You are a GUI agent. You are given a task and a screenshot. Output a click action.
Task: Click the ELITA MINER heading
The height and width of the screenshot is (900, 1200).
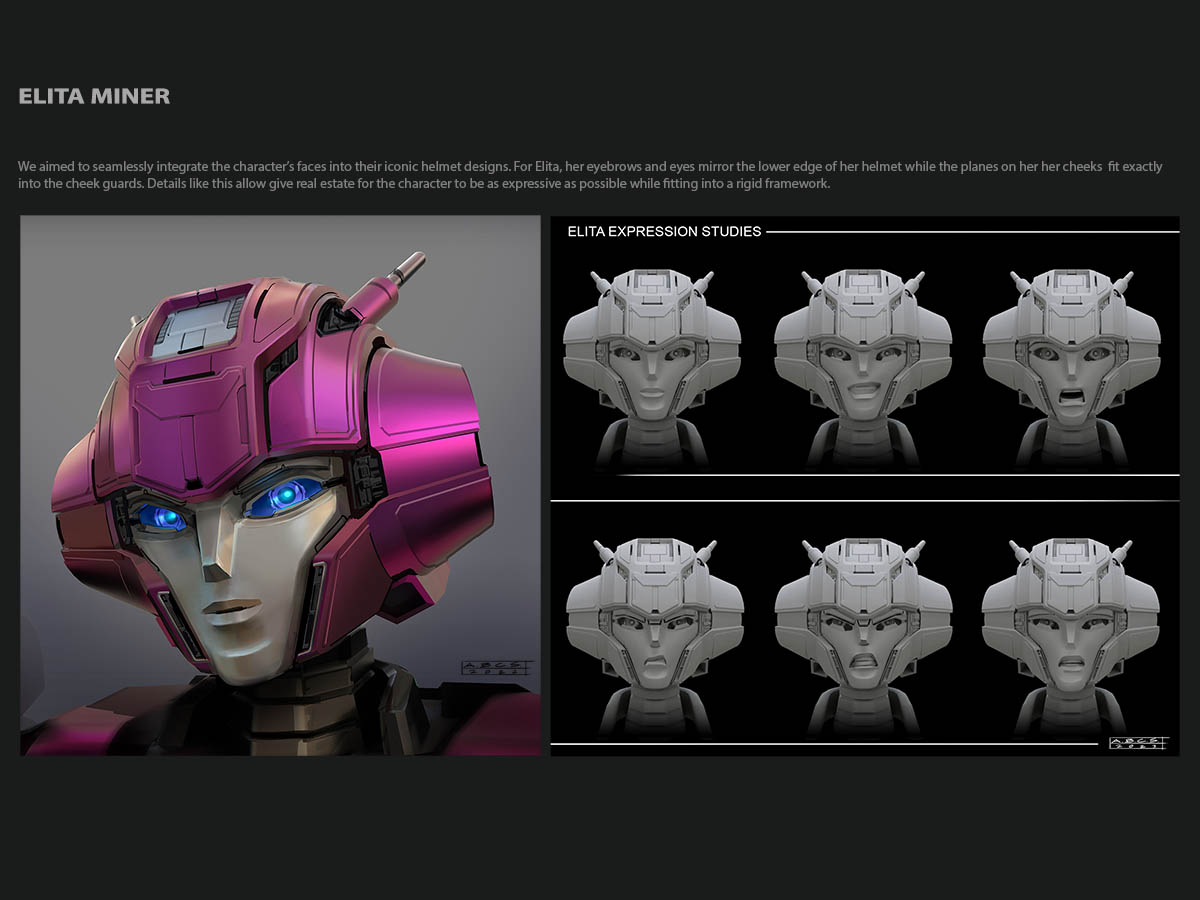point(94,97)
